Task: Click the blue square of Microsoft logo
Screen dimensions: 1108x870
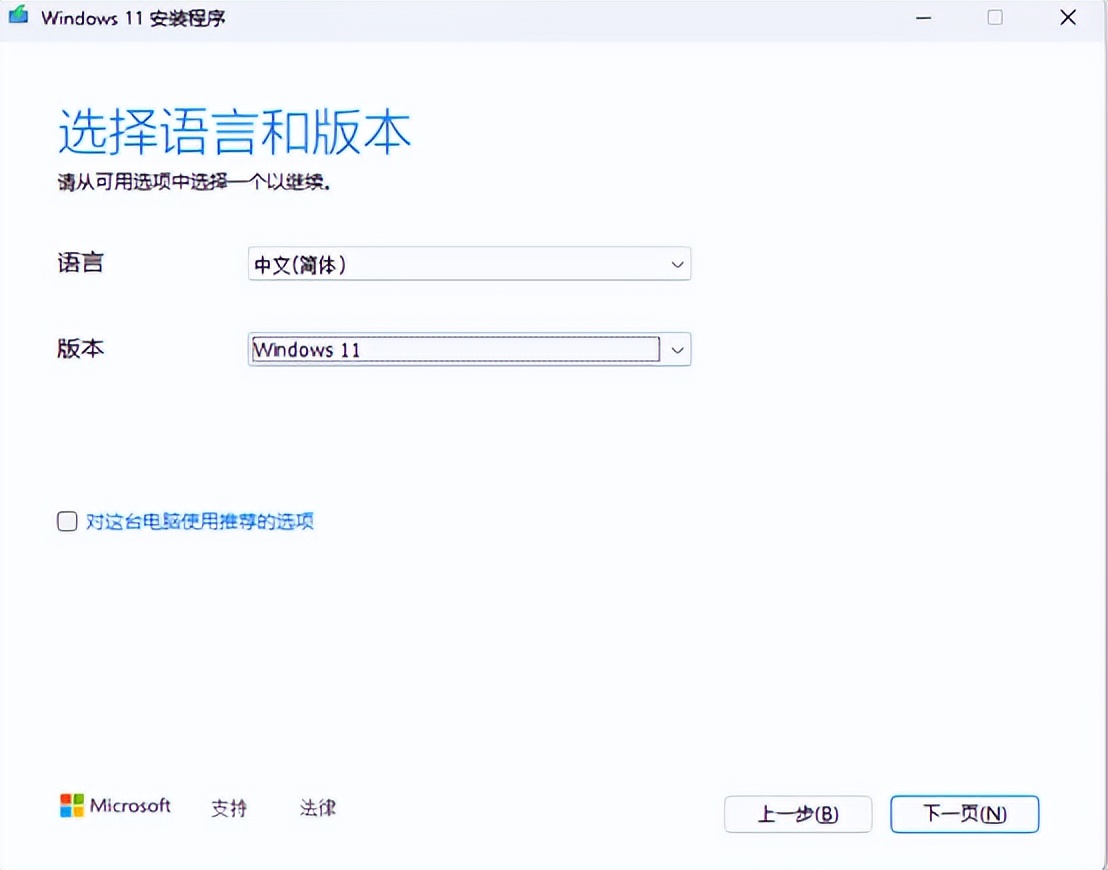Action: coord(65,811)
